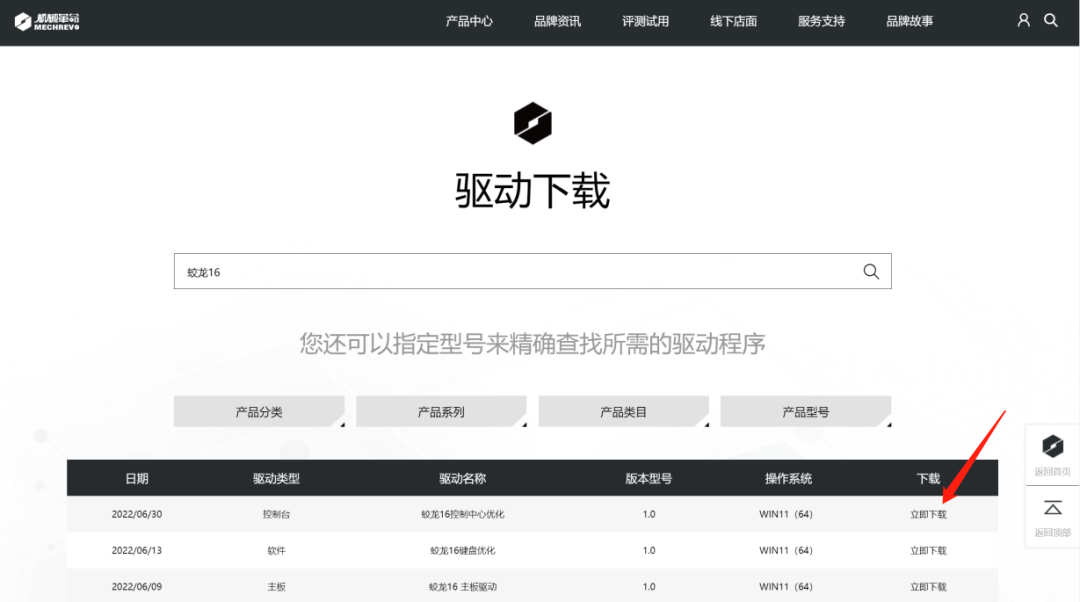Download 蛟龙16控制中心优化 via 立即下载
The height and width of the screenshot is (602, 1080).
(x=928, y=513)
